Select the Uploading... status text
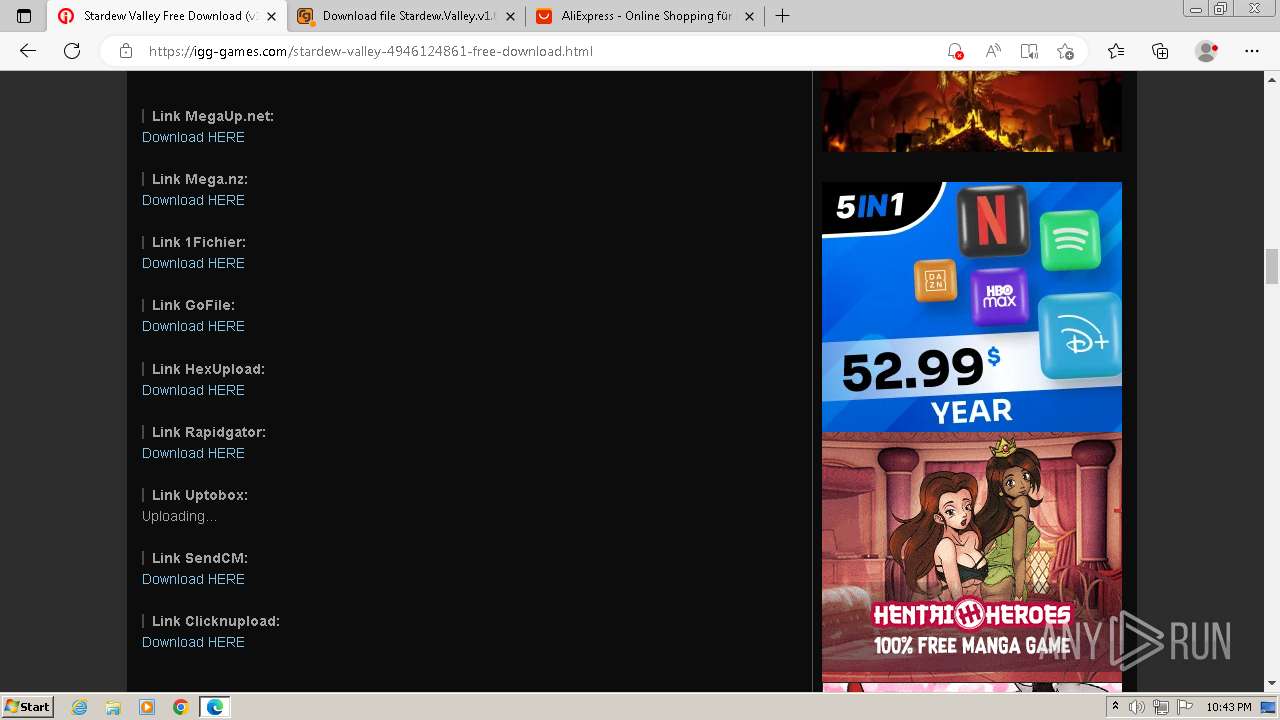The image size is (1280, 720). click(x=179, y=516)
